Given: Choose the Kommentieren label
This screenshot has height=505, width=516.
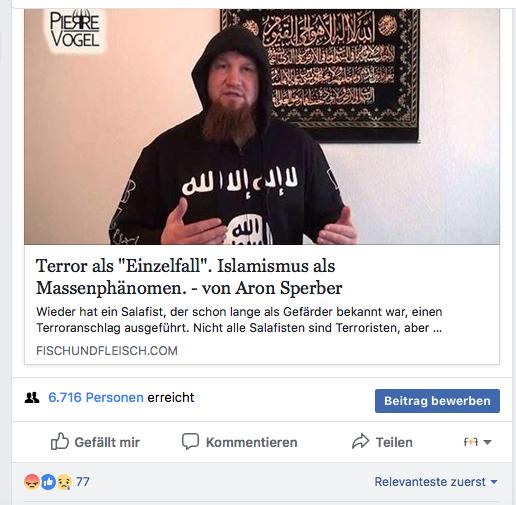Looking at the screenshot, I should [x=252, y=442].
